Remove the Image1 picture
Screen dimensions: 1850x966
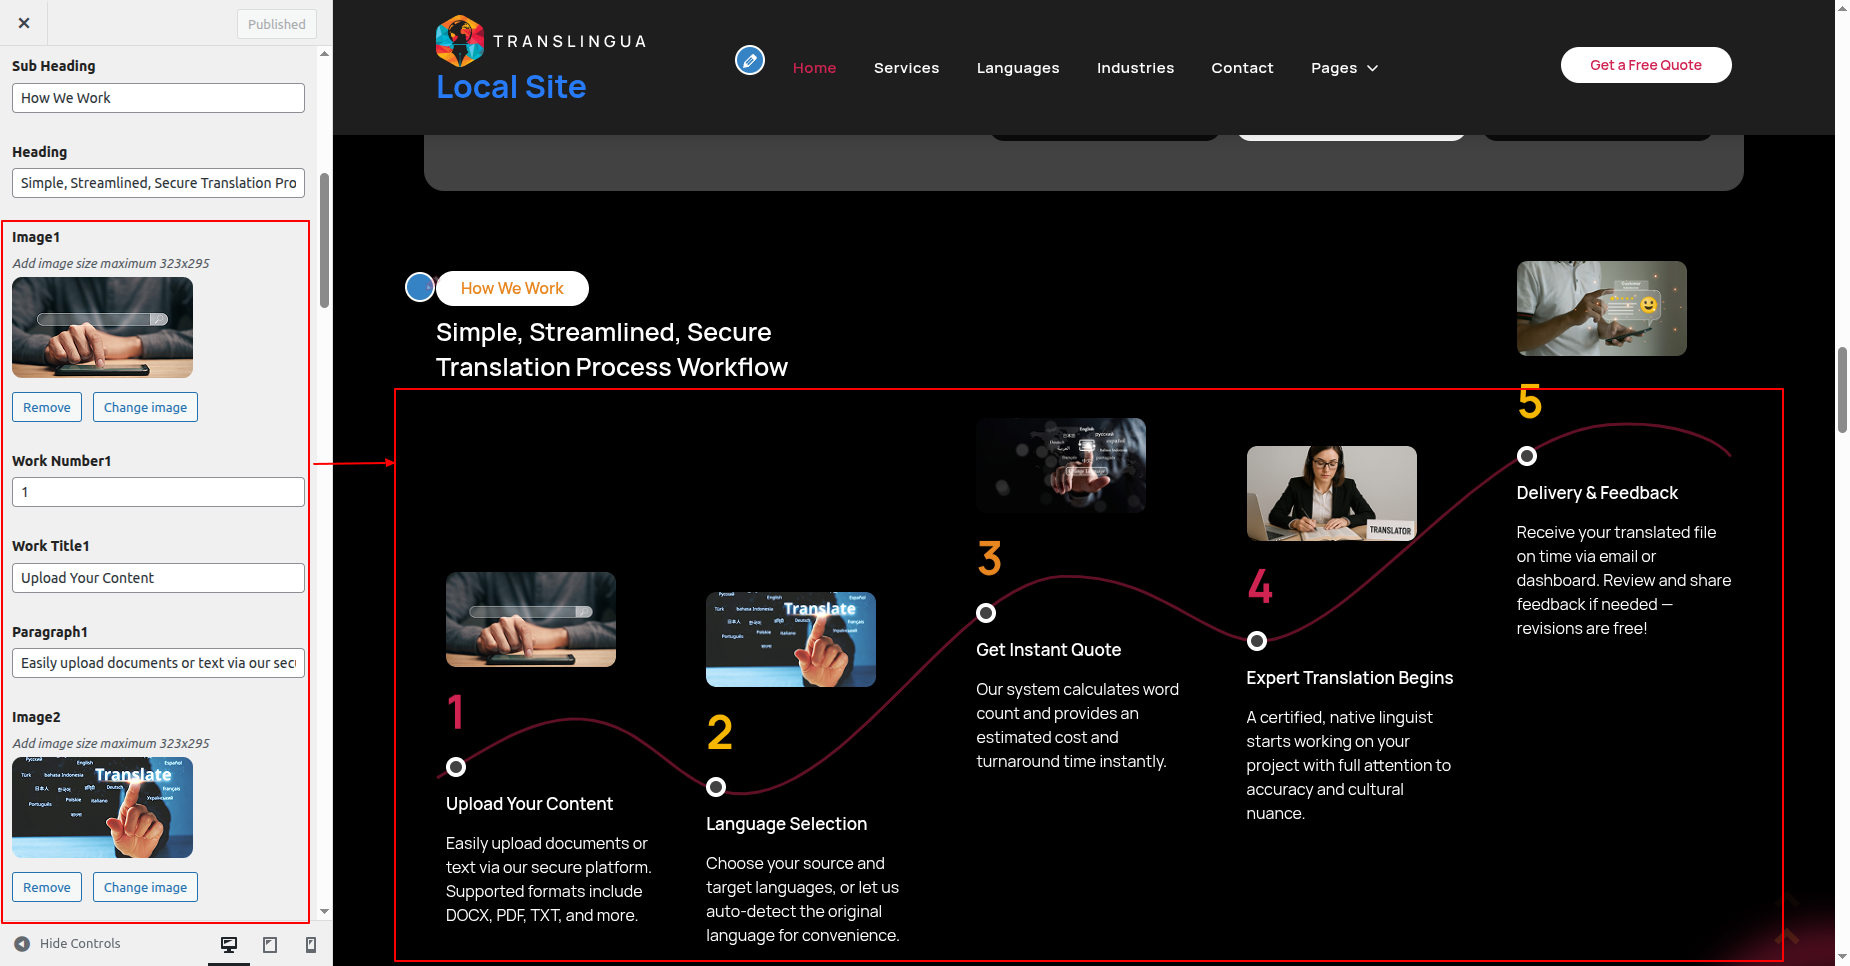click(x=47, y=408)
